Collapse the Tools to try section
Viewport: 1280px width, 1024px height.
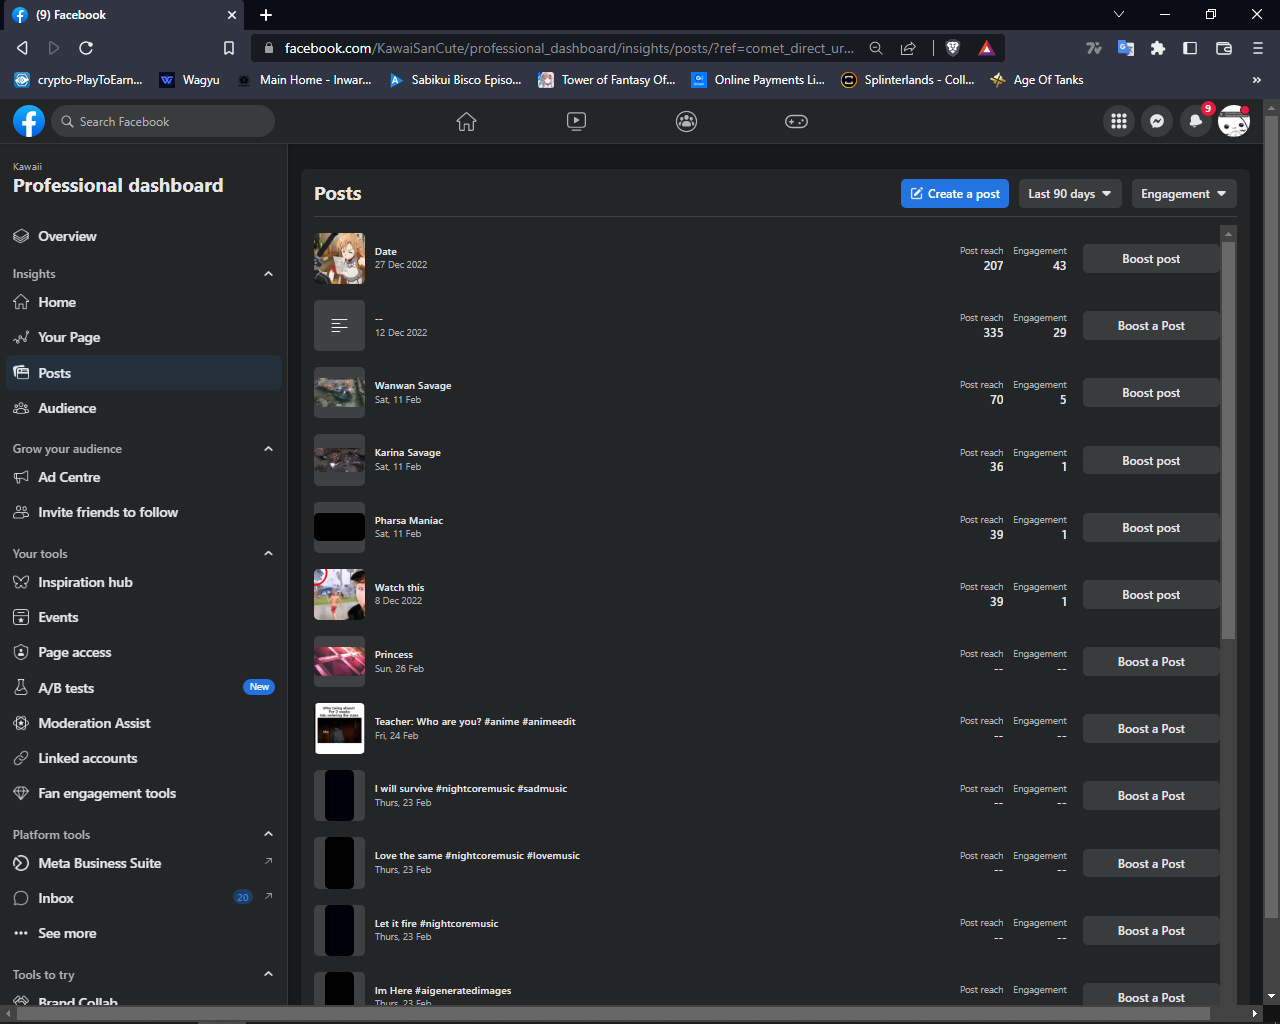268,974
